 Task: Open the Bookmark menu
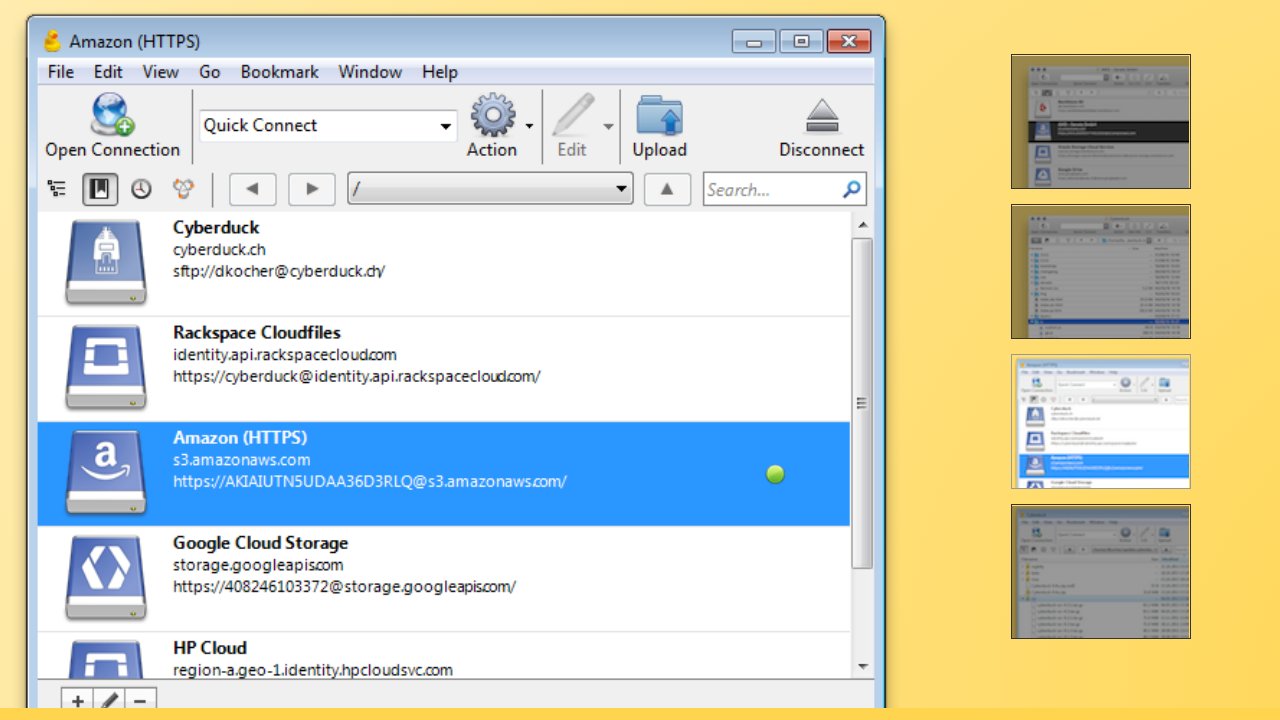pos(279,72)
